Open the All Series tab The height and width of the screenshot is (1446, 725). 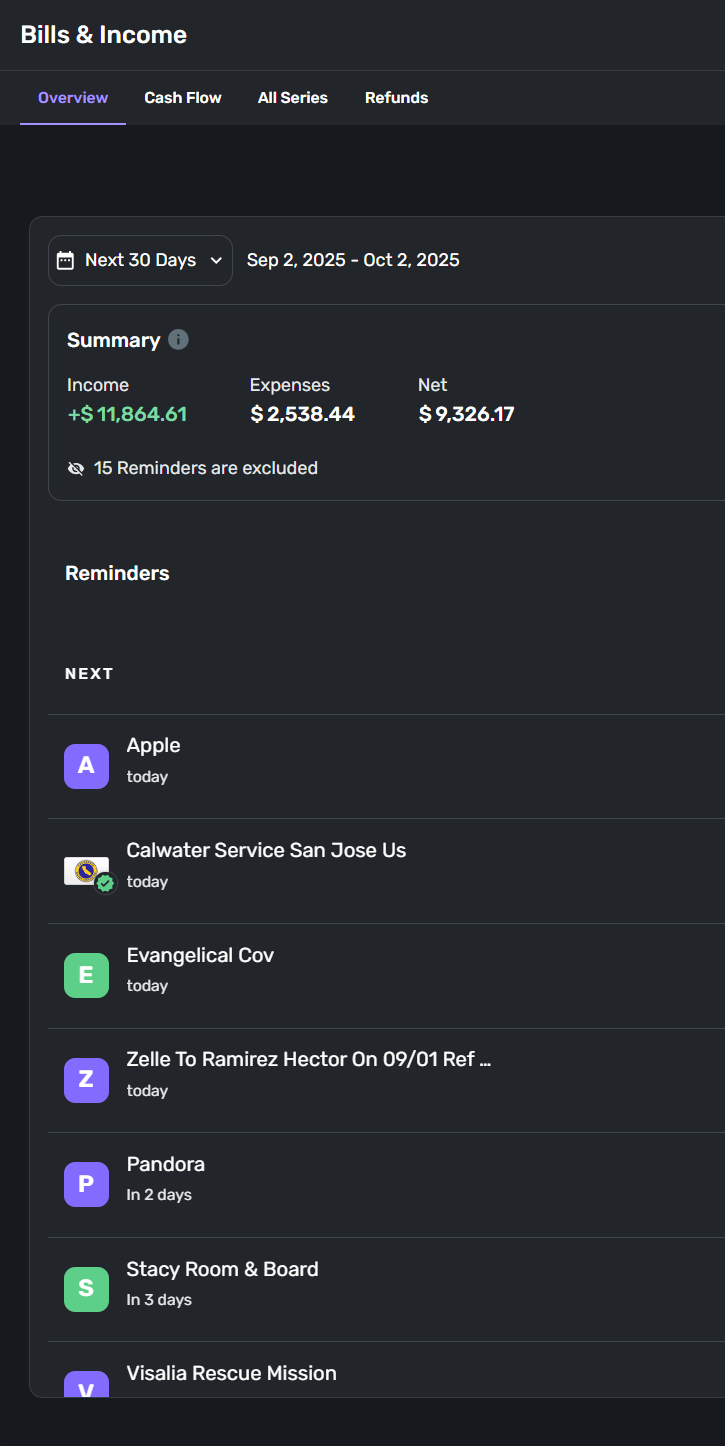tap(293, 98)
